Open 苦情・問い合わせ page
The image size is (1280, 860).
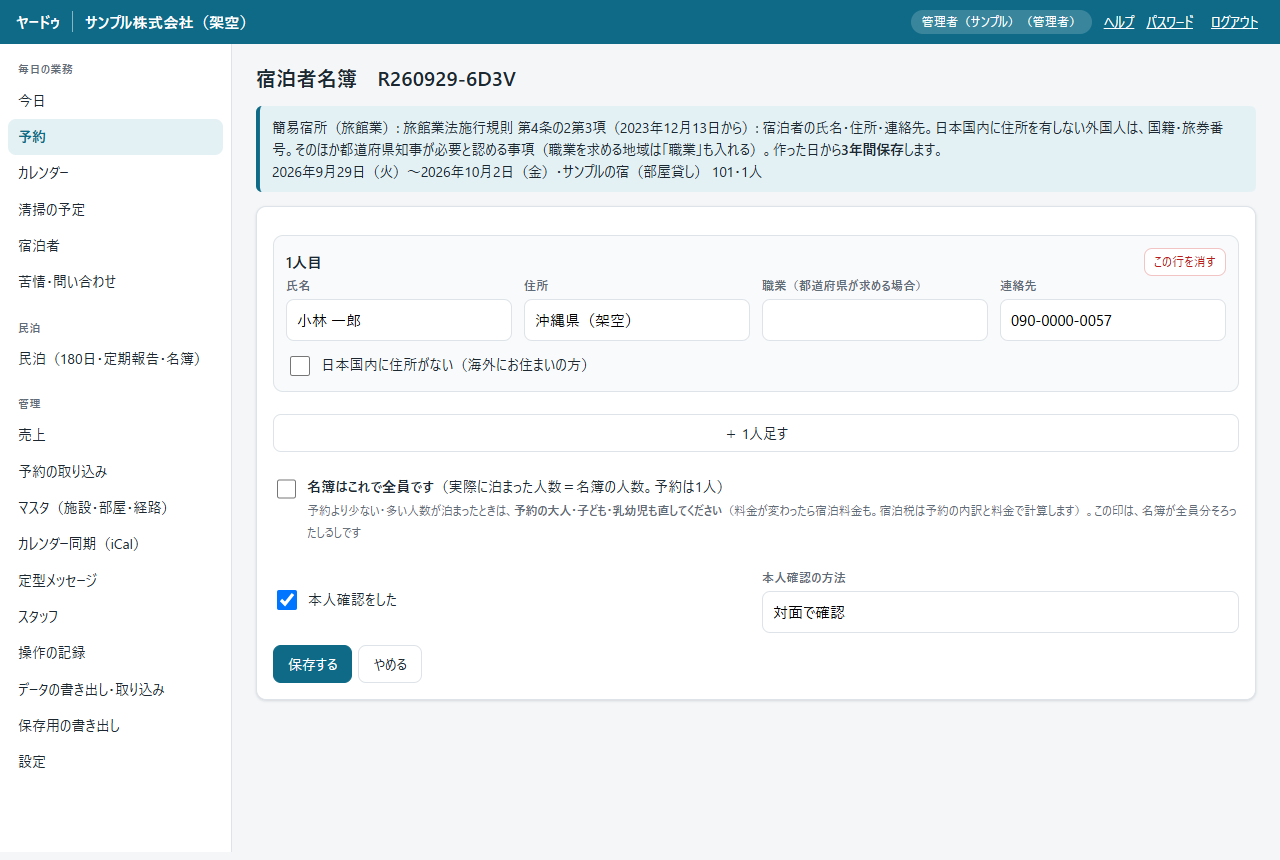[x=115, y=282]
